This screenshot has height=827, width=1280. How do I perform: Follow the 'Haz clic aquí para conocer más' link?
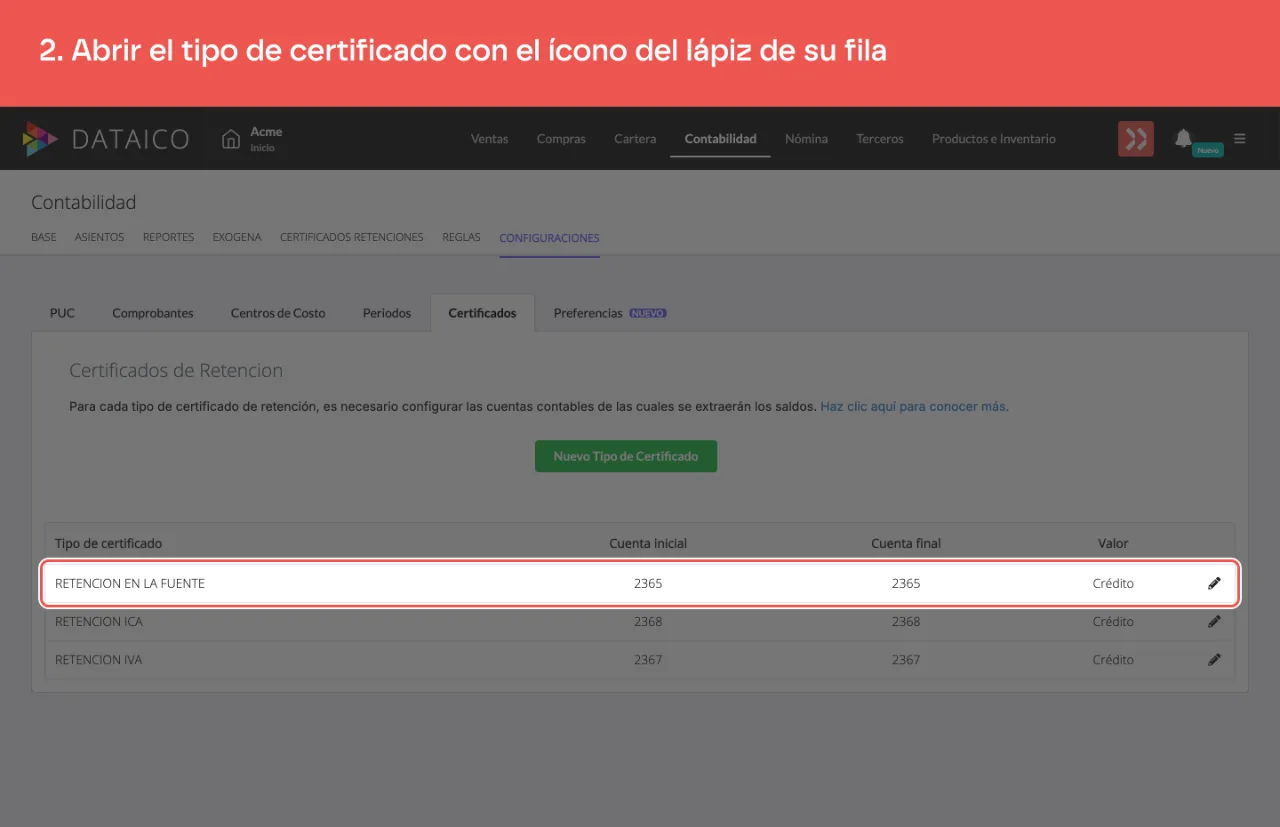point(915,407)
